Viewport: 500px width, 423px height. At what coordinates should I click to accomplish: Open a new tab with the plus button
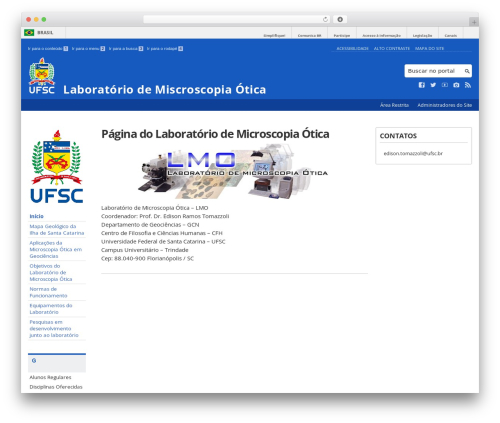474,22
